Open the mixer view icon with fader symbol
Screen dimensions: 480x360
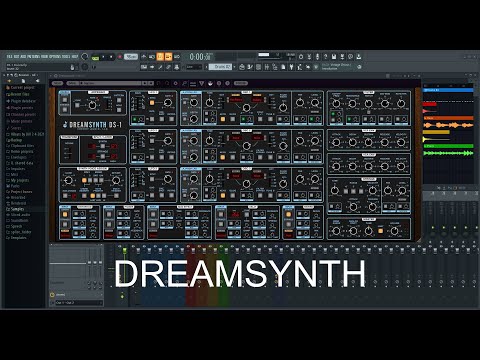(267, 67)
